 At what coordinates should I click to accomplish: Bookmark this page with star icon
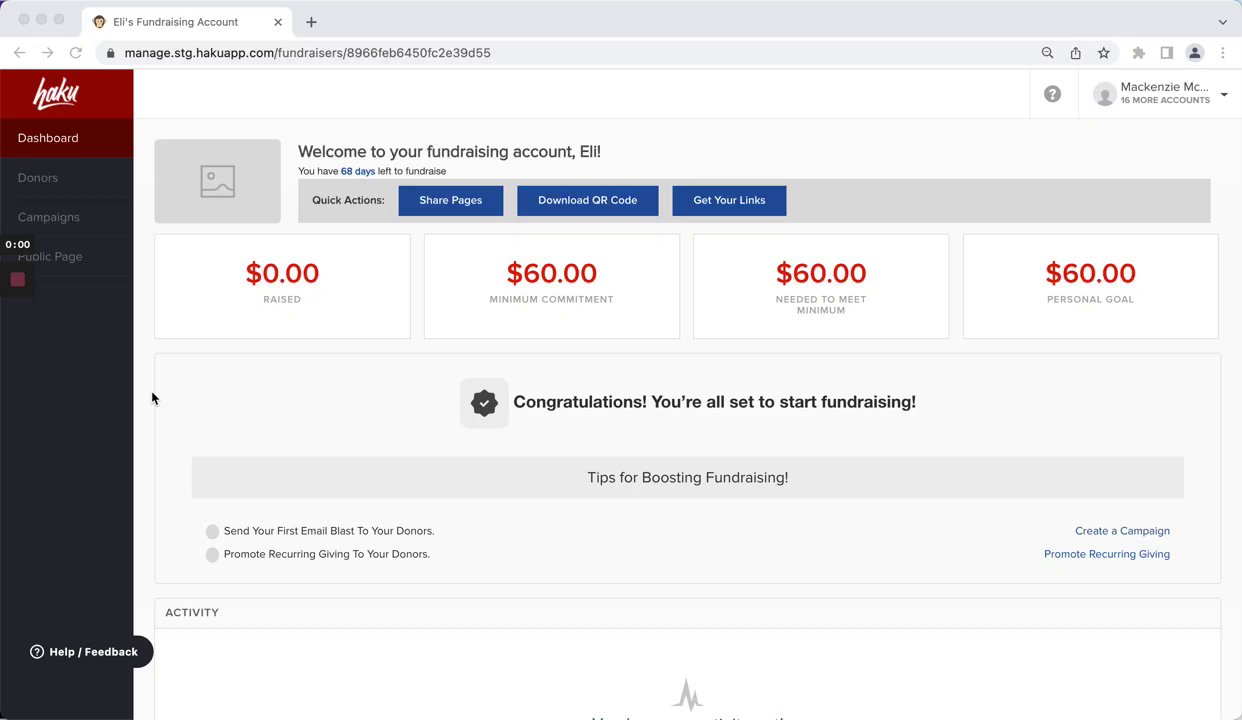tap(1104, 53)
